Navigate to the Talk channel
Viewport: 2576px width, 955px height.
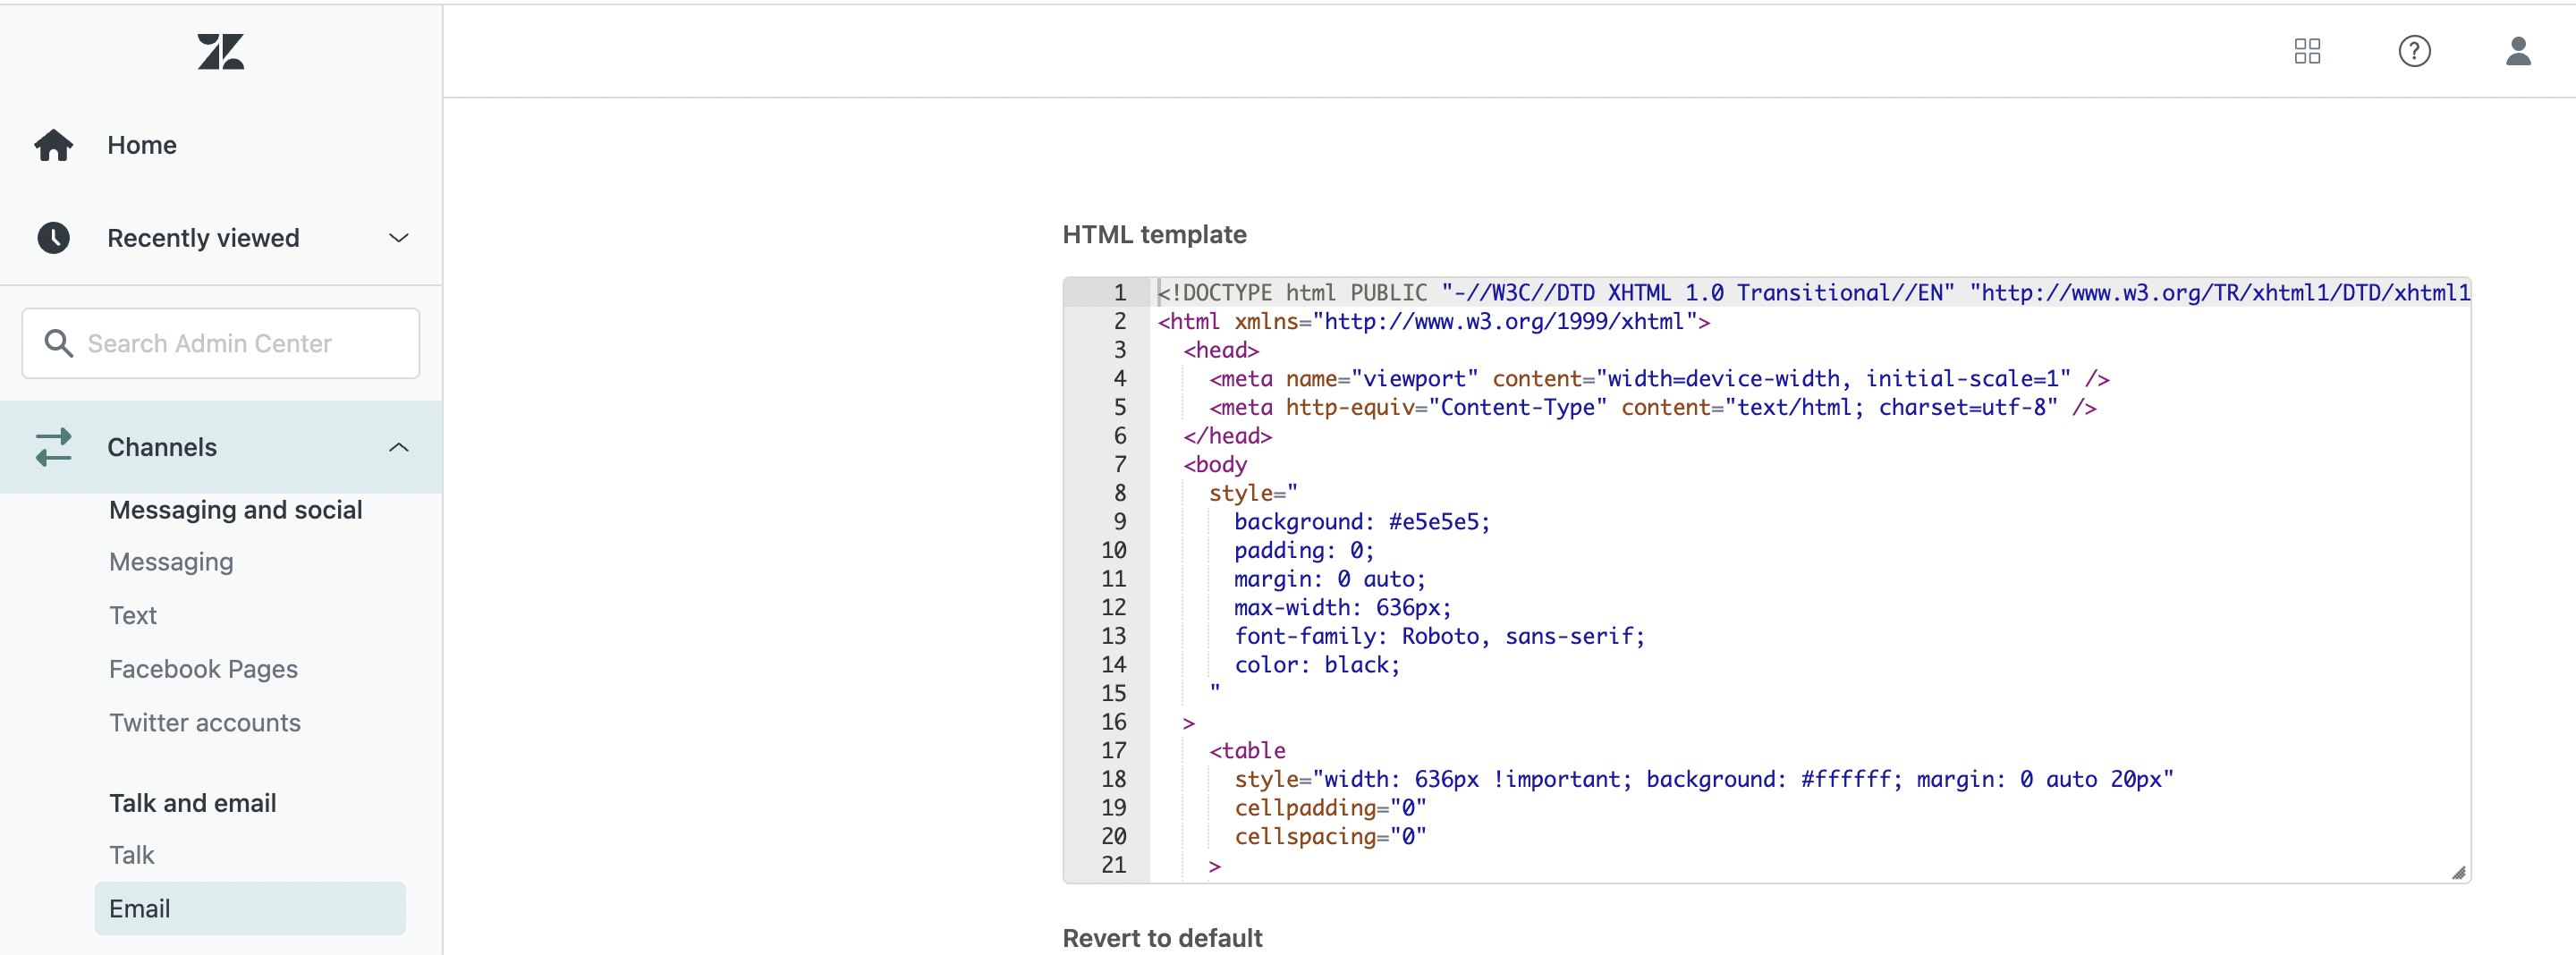(x=132, y=855)
